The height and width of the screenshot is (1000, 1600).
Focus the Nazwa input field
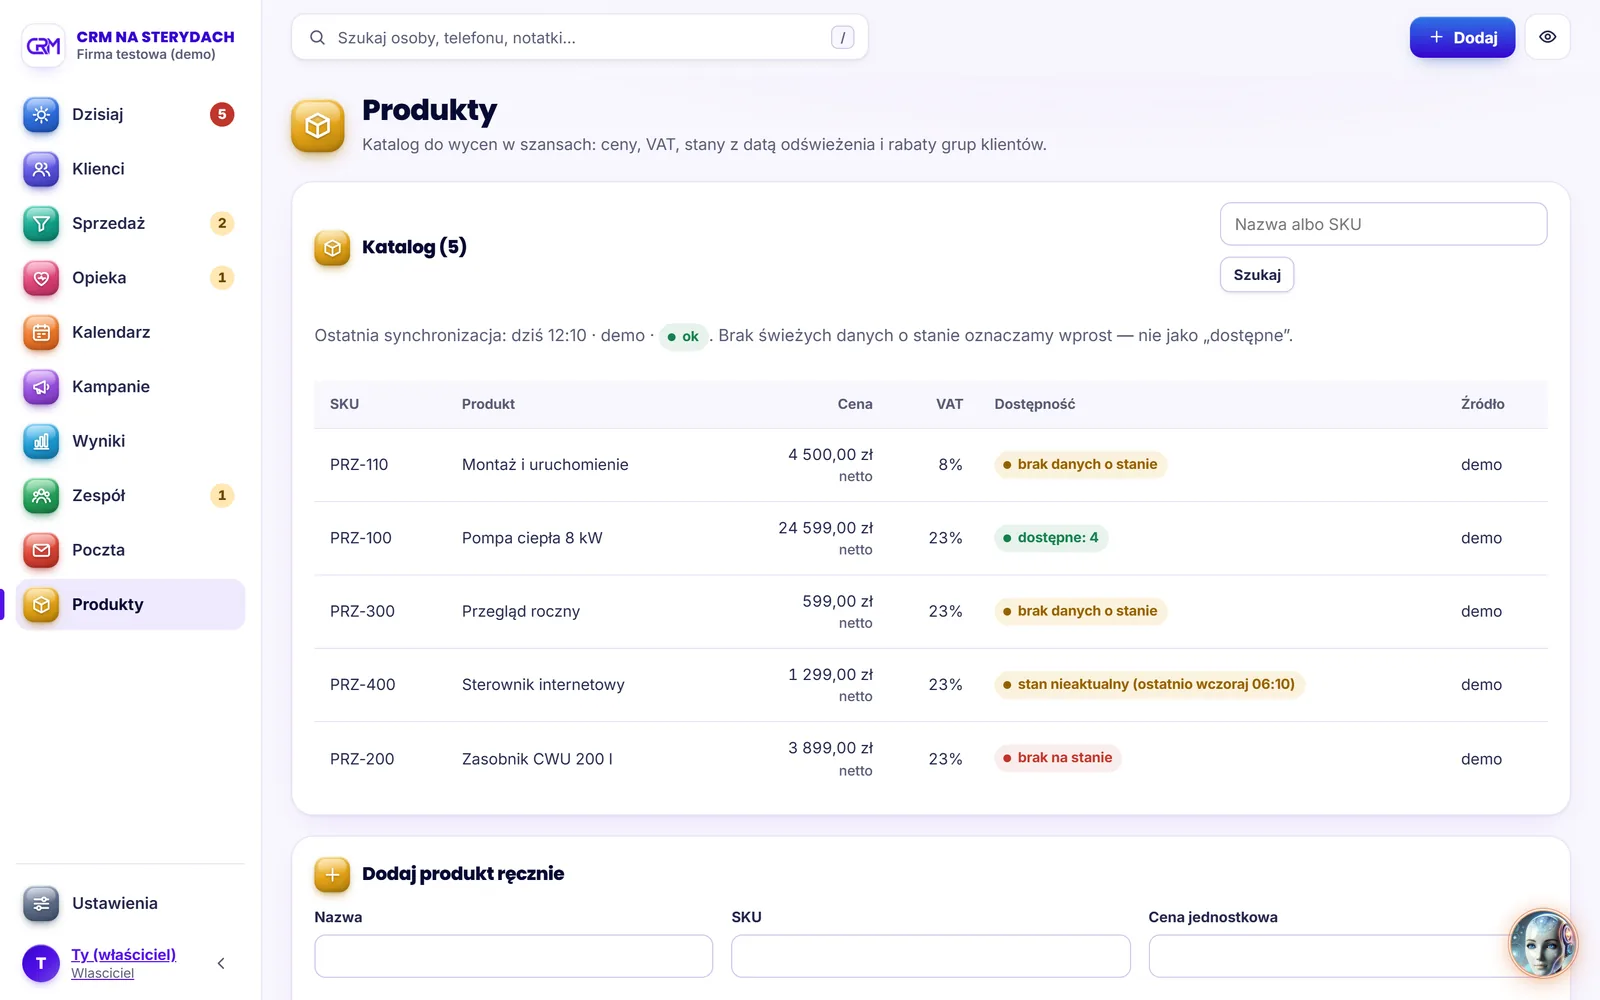[513, 957]
